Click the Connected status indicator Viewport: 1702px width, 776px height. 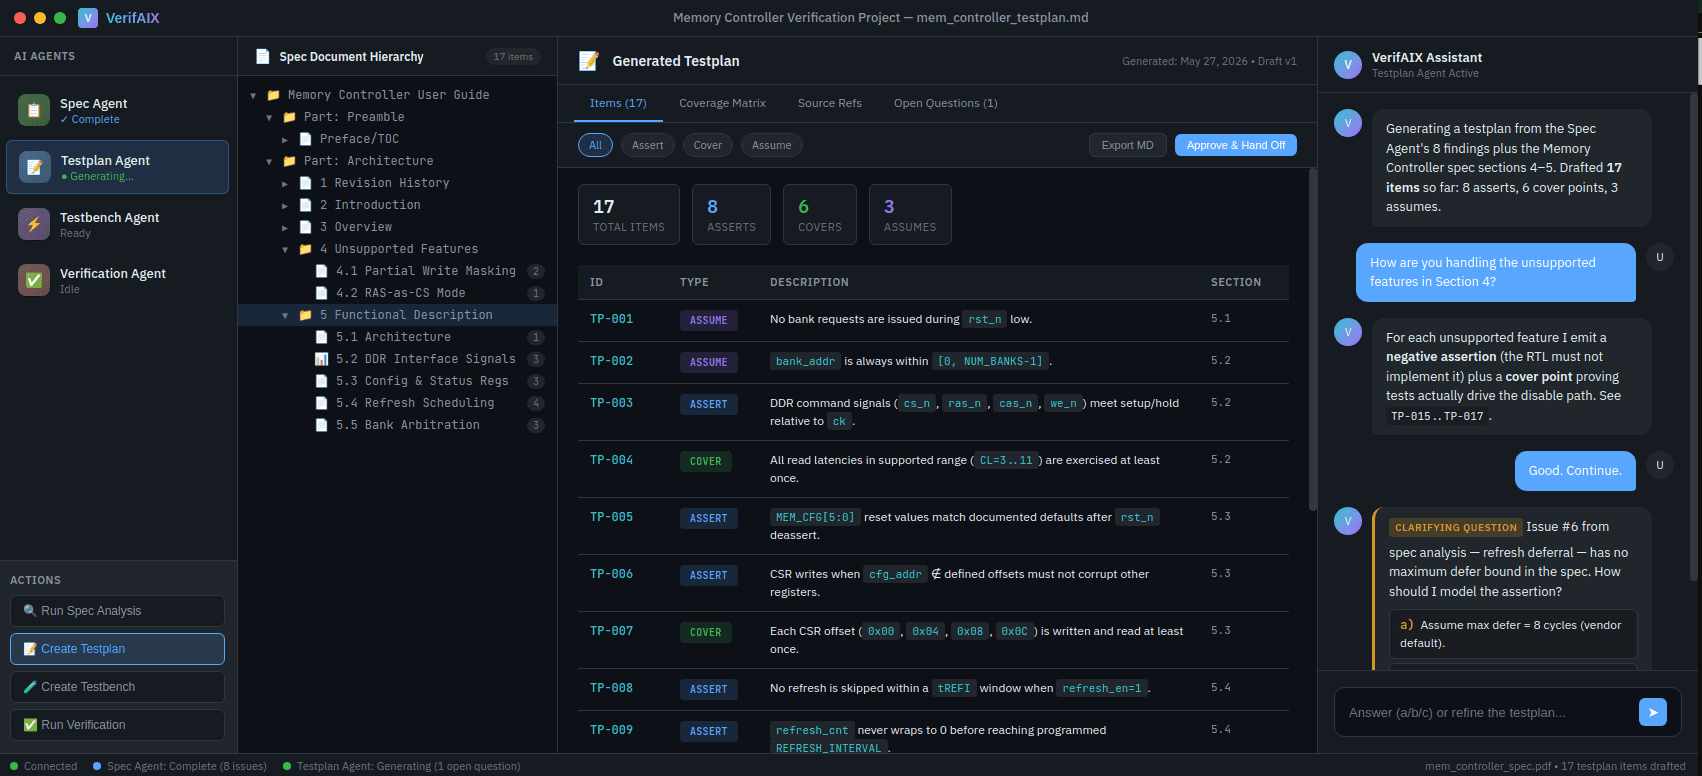click(43, 766)
